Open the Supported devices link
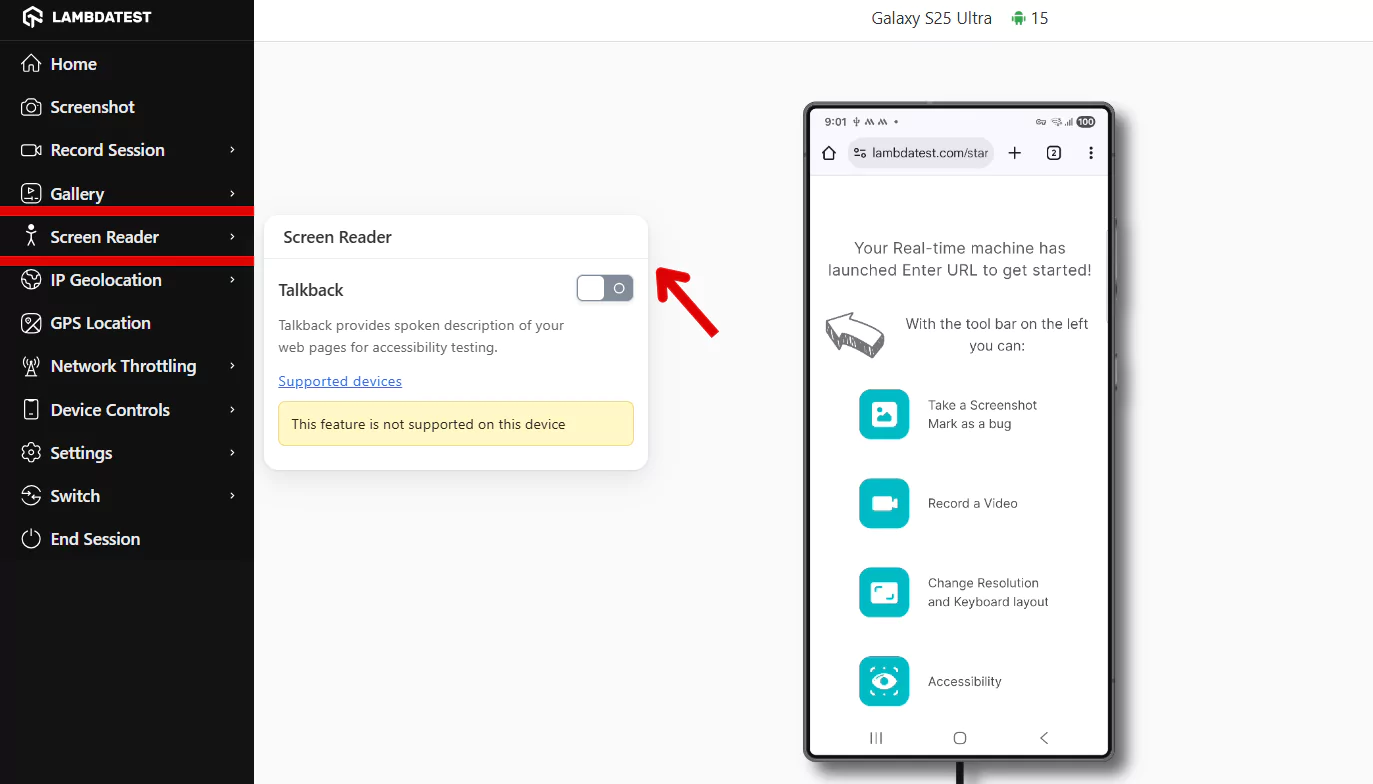Image resolution: width=1373 pixels, height=784 pixels. click(340, 381)
